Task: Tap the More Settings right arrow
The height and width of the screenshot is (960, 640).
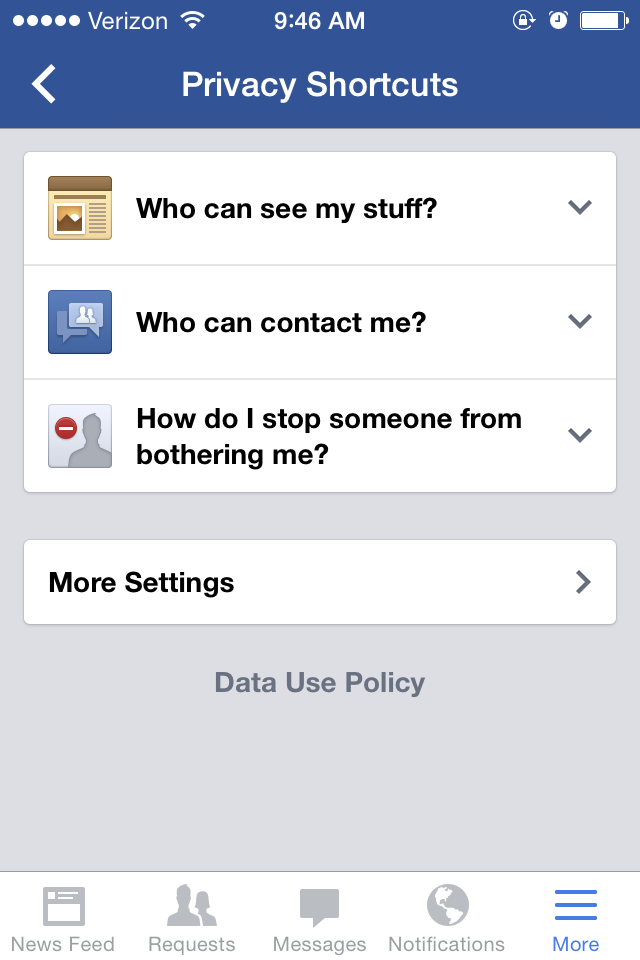Action: coord(583,582)
